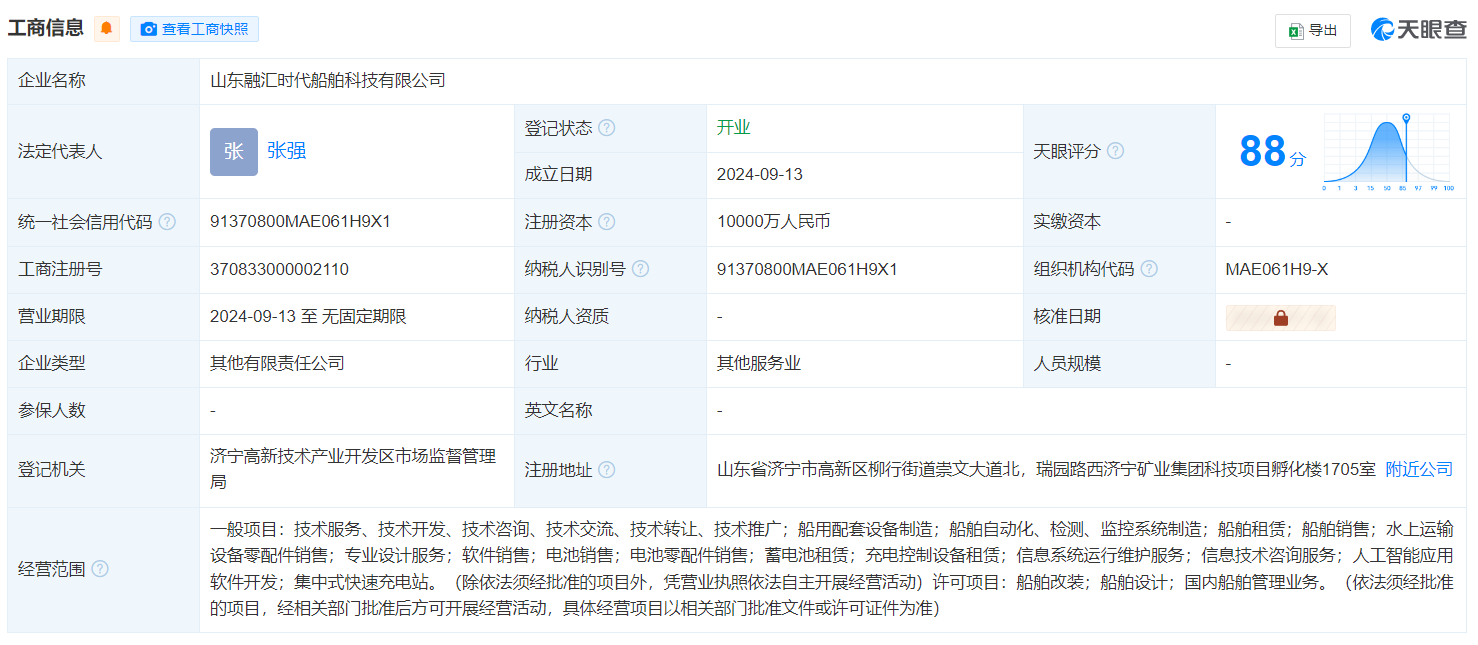Viewport: 1478px width, 645px height.
Task: Click help icon beside 注册地址
Action: (x=607, y=470)
